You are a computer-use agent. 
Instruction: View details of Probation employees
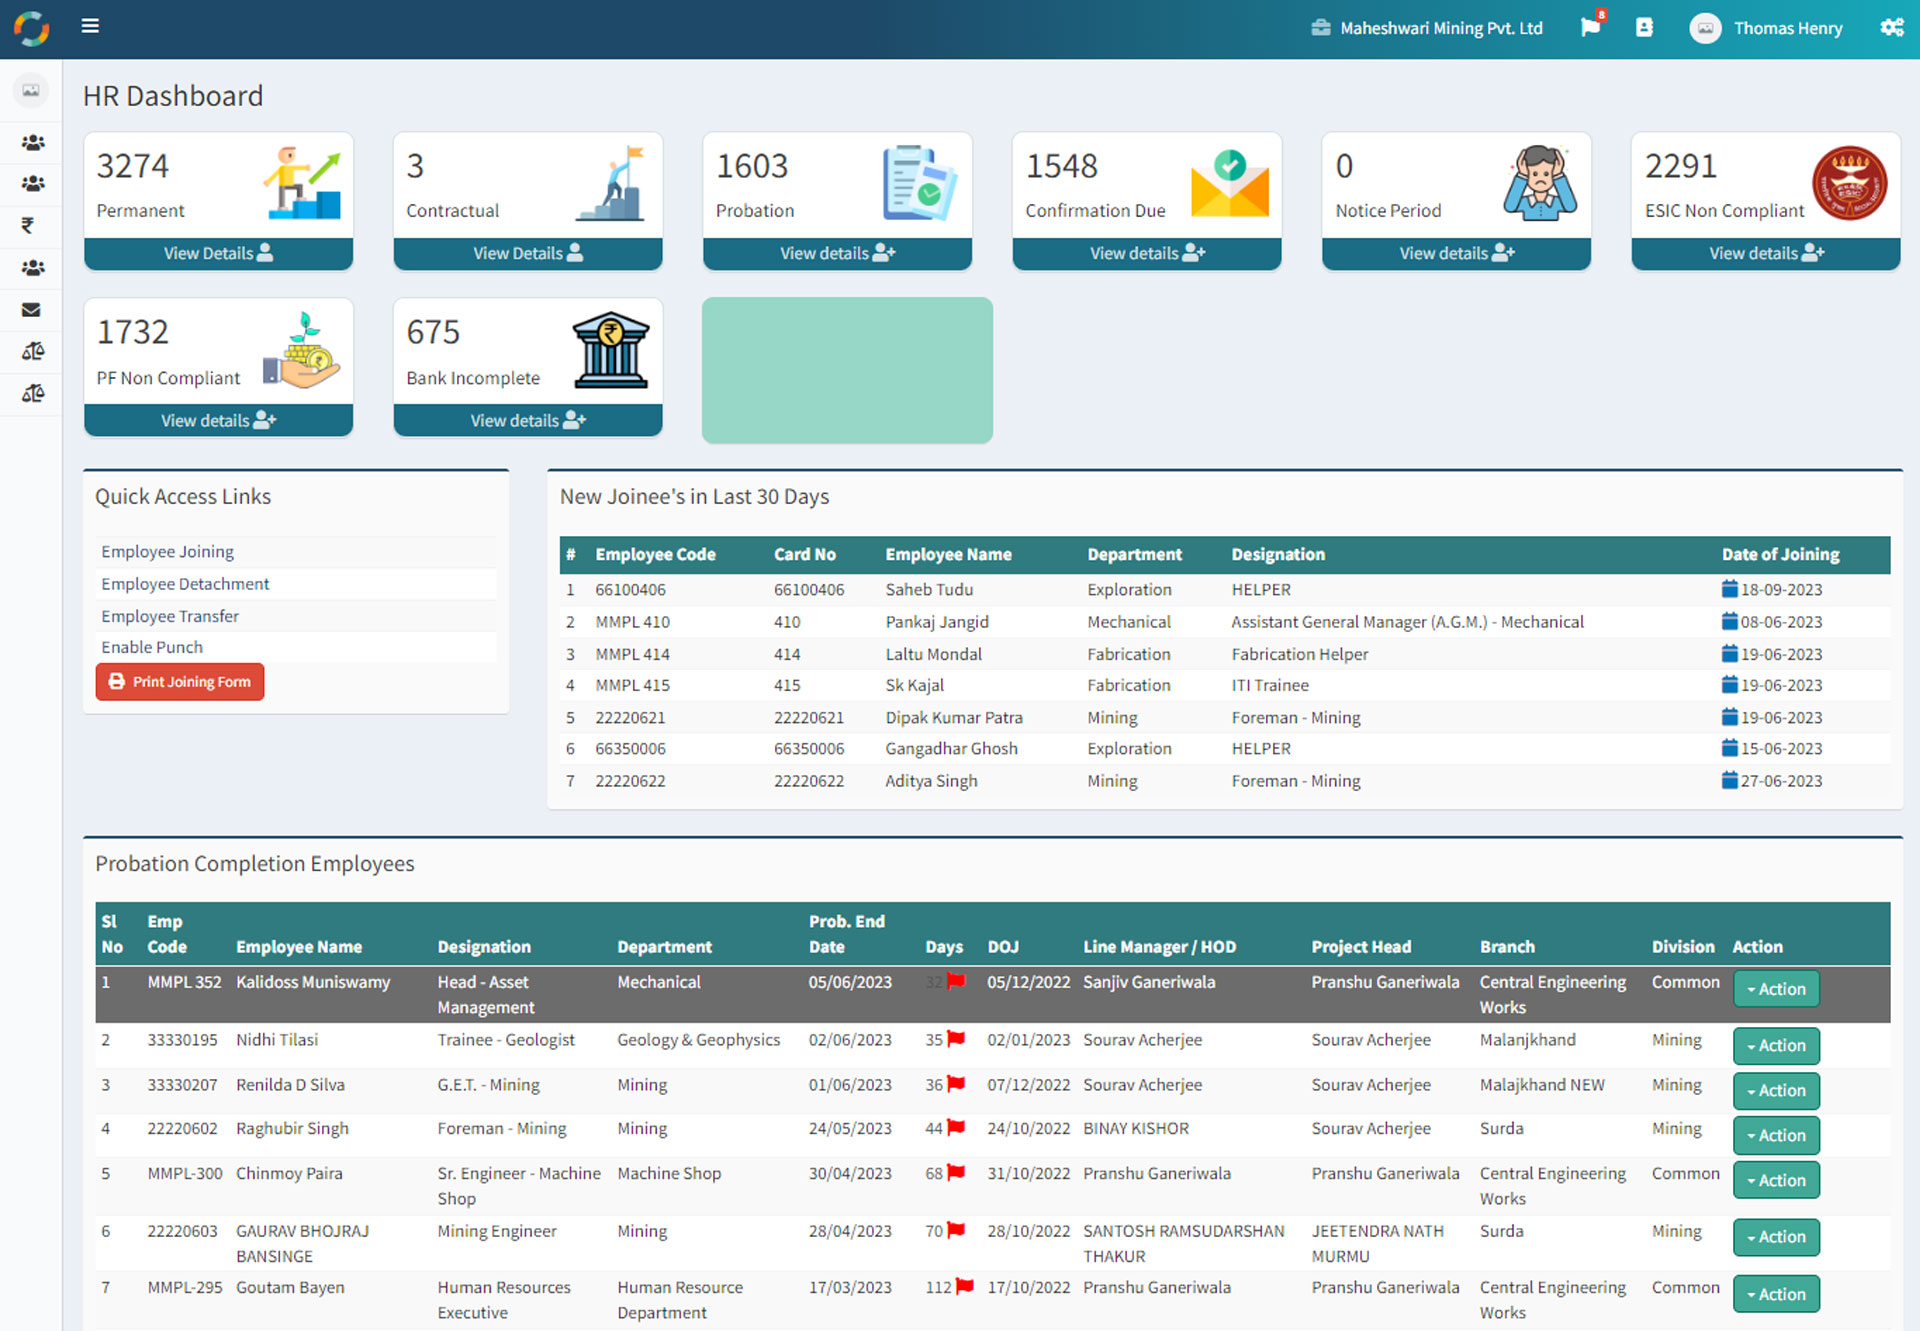[837, 254]
